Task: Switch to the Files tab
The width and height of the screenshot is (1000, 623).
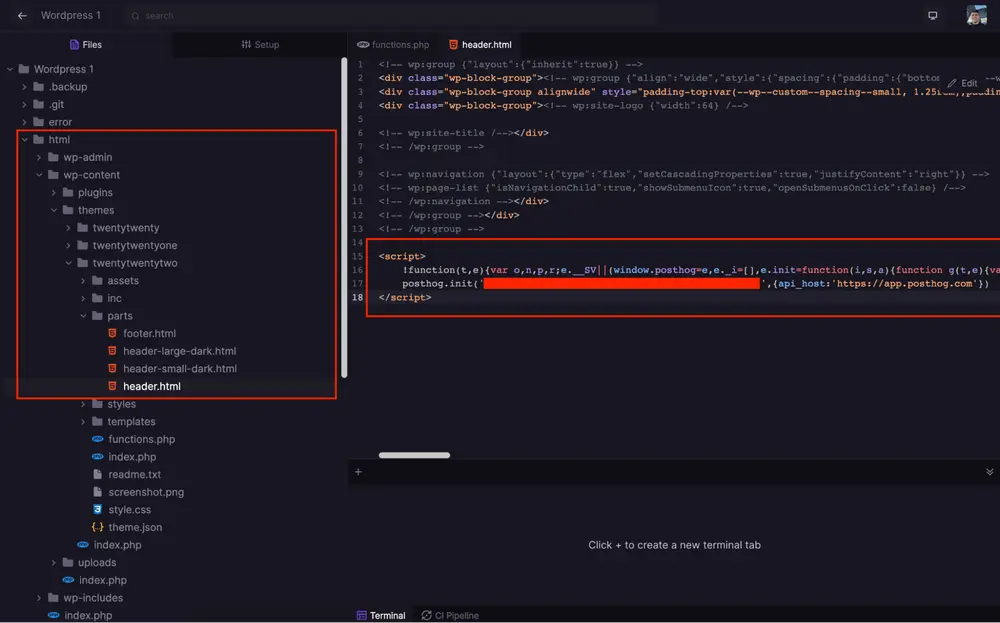Action: click(x=85, y=45)
